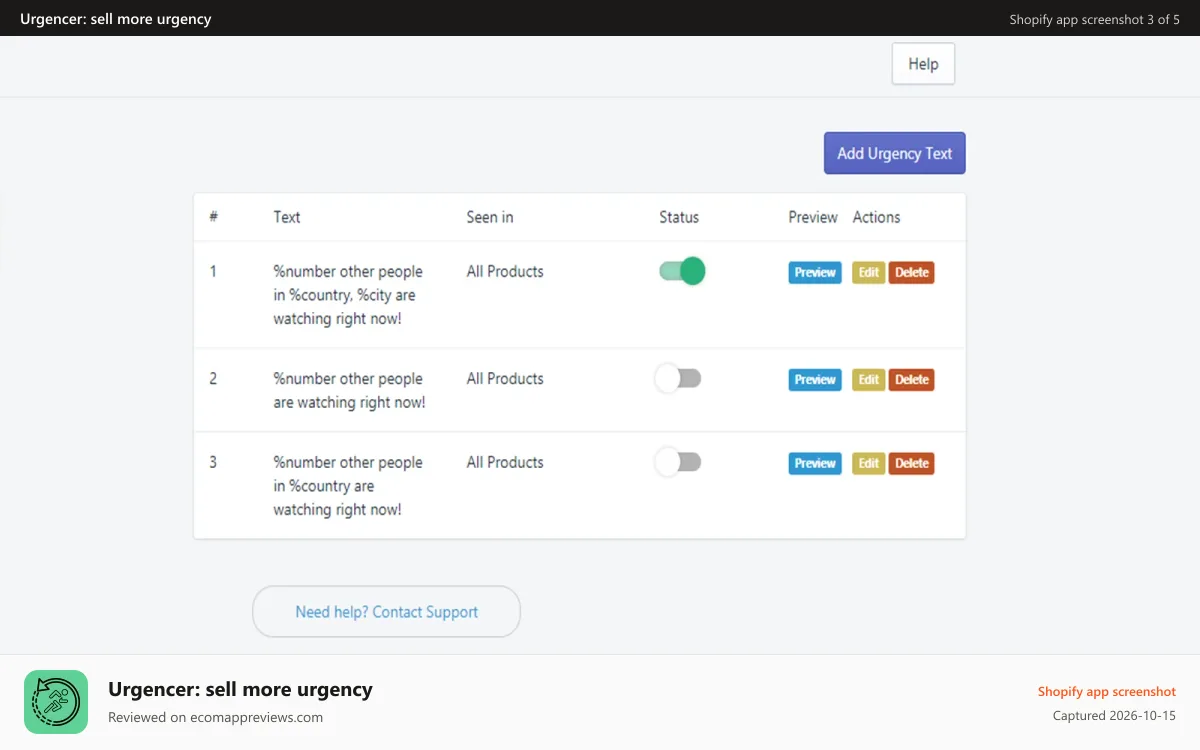Click the Text column header
The image size is (1200, 750).
click(287, 217)
